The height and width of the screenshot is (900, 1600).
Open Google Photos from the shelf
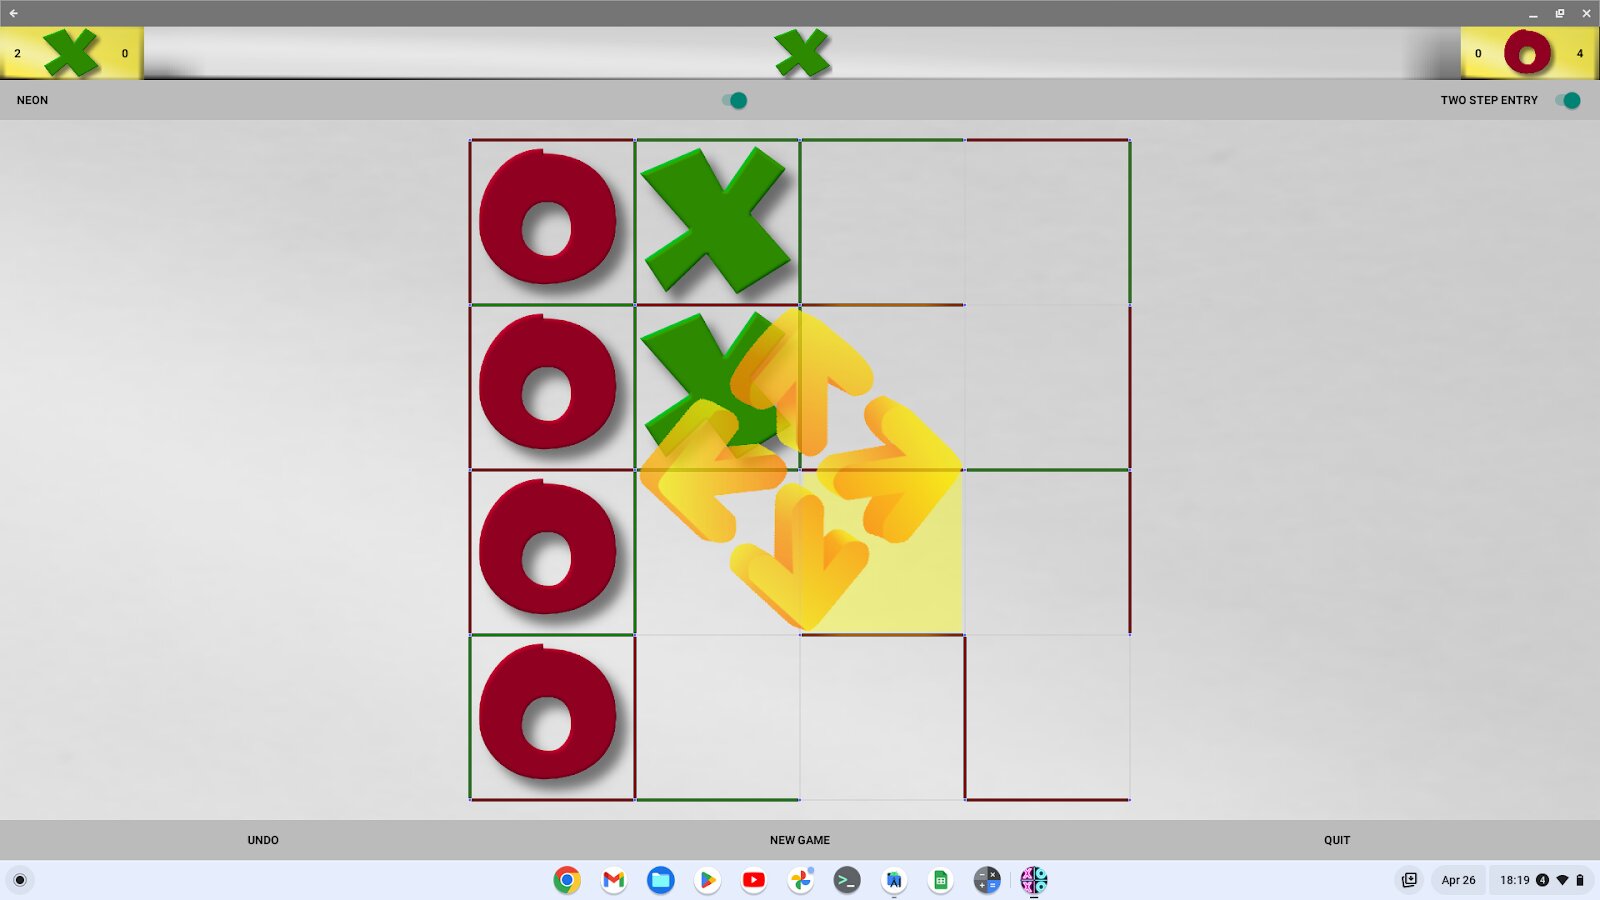800,880
